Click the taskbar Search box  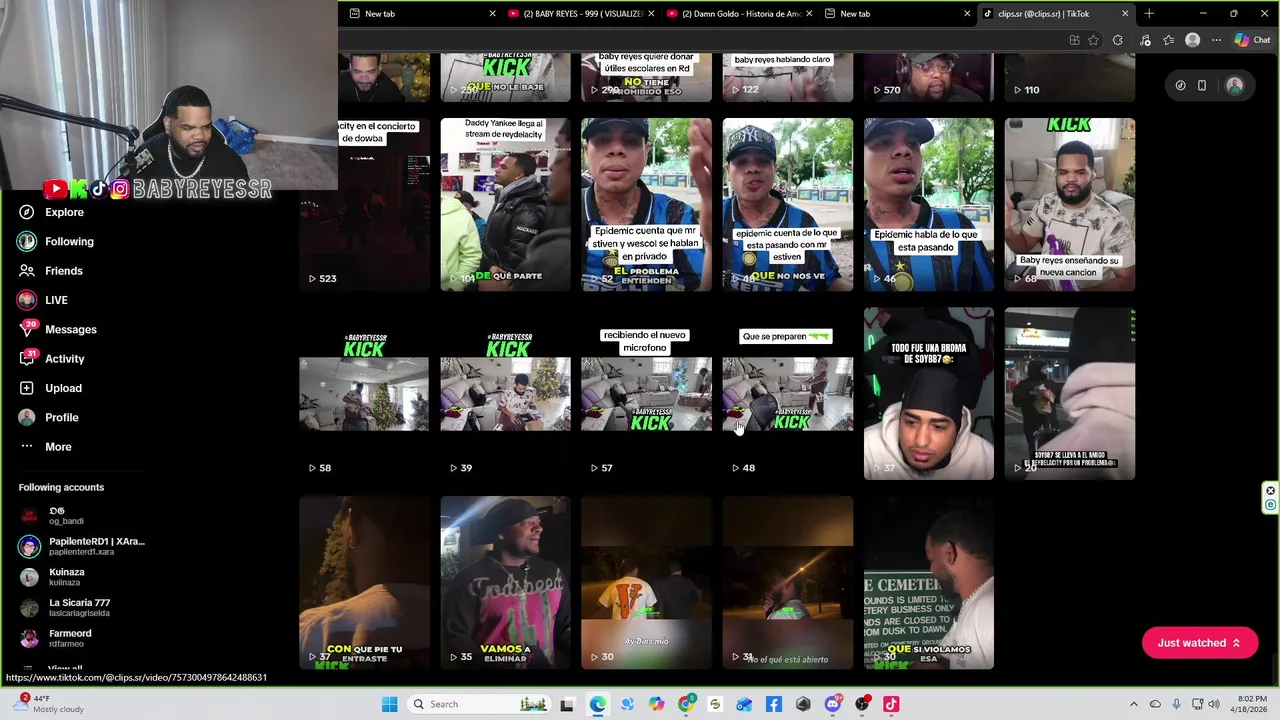tap(481, 704)
